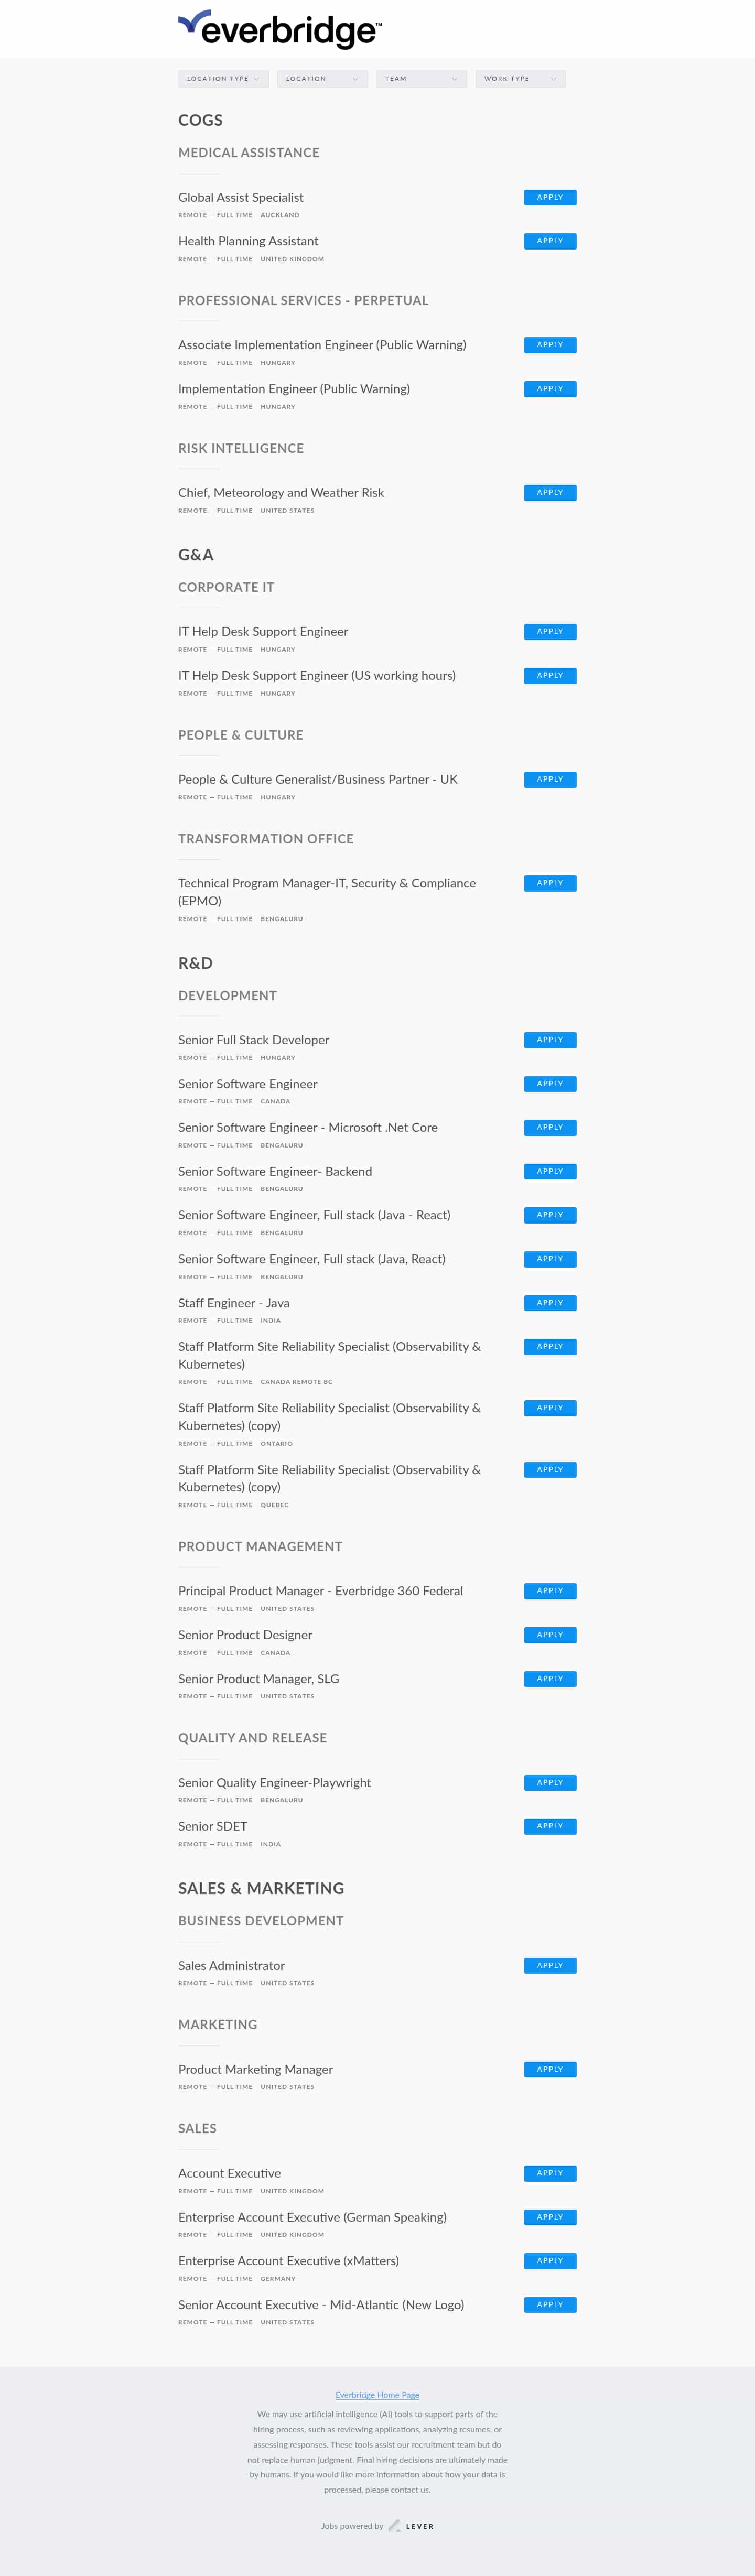Open the LOCATION TYPE filter dropdown
755x2576 pixels.
tap(223, 78)
